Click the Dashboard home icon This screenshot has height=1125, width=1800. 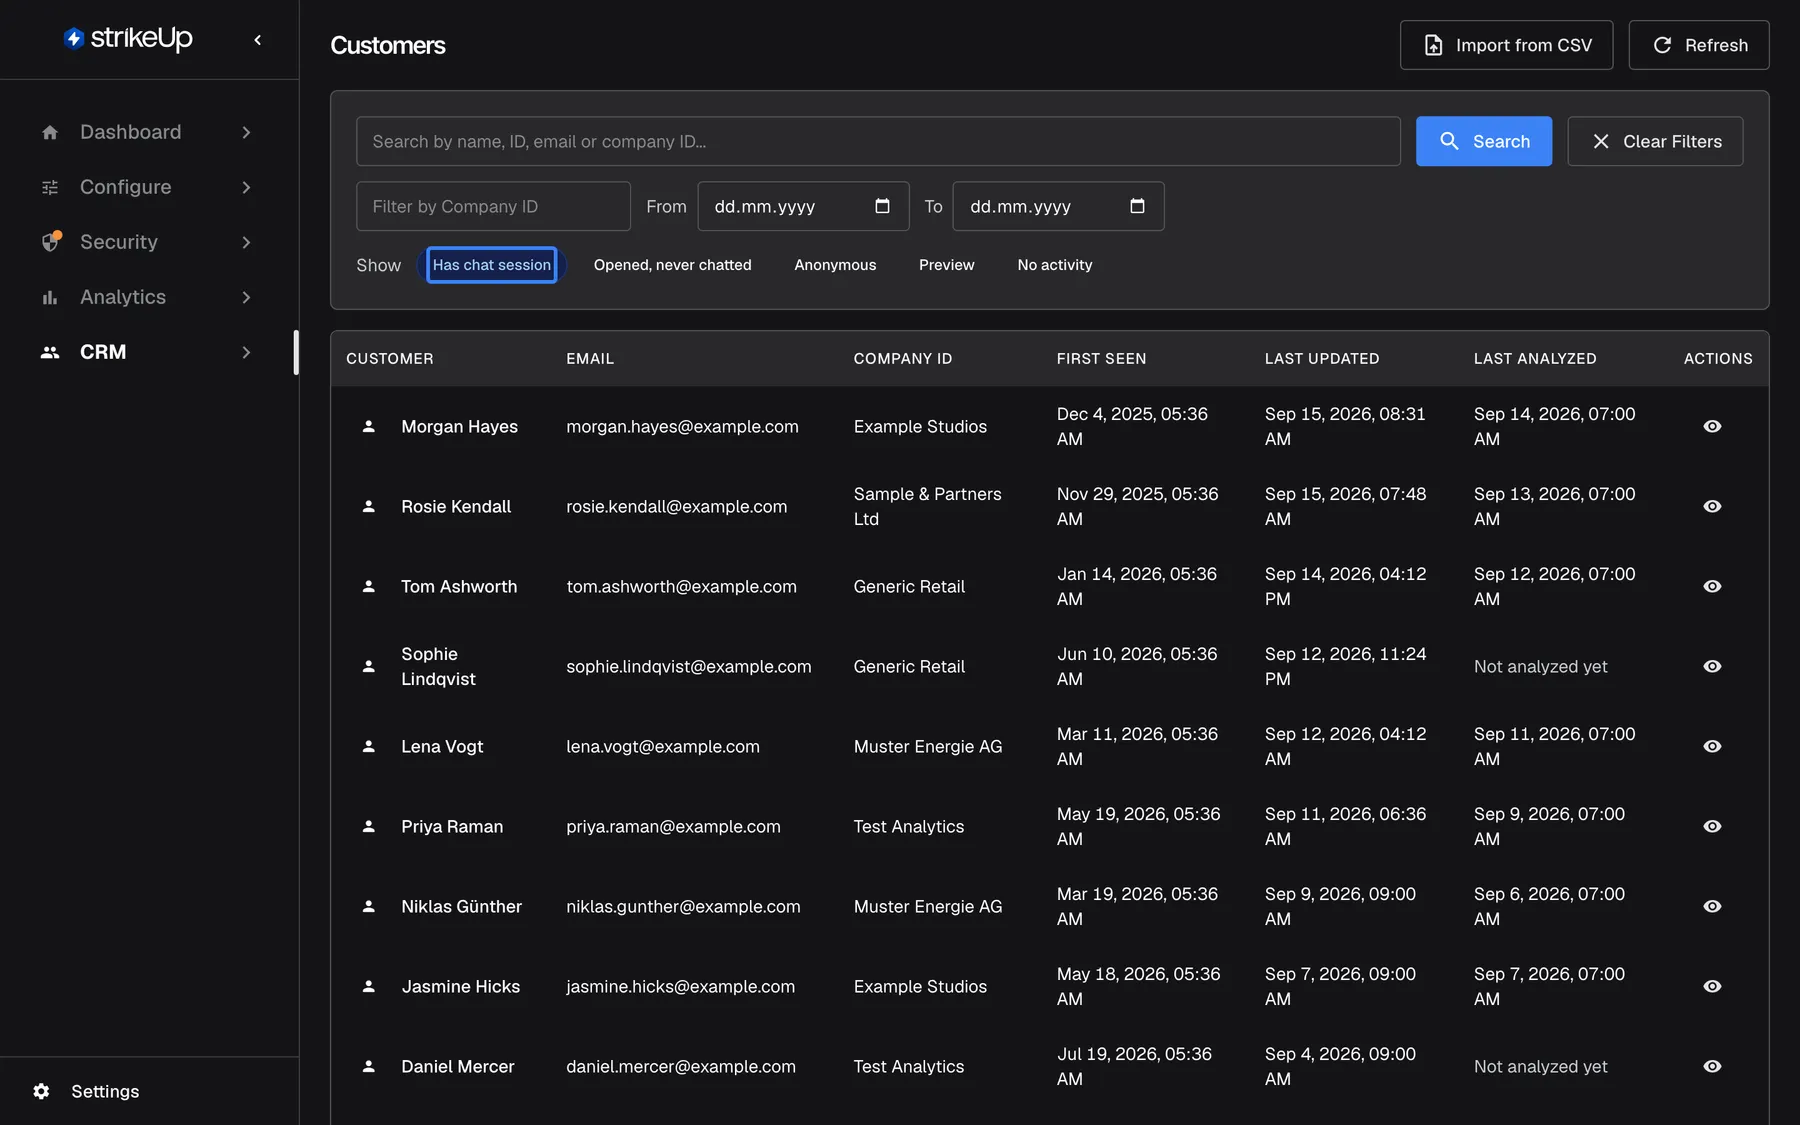(x=50, y=132)
